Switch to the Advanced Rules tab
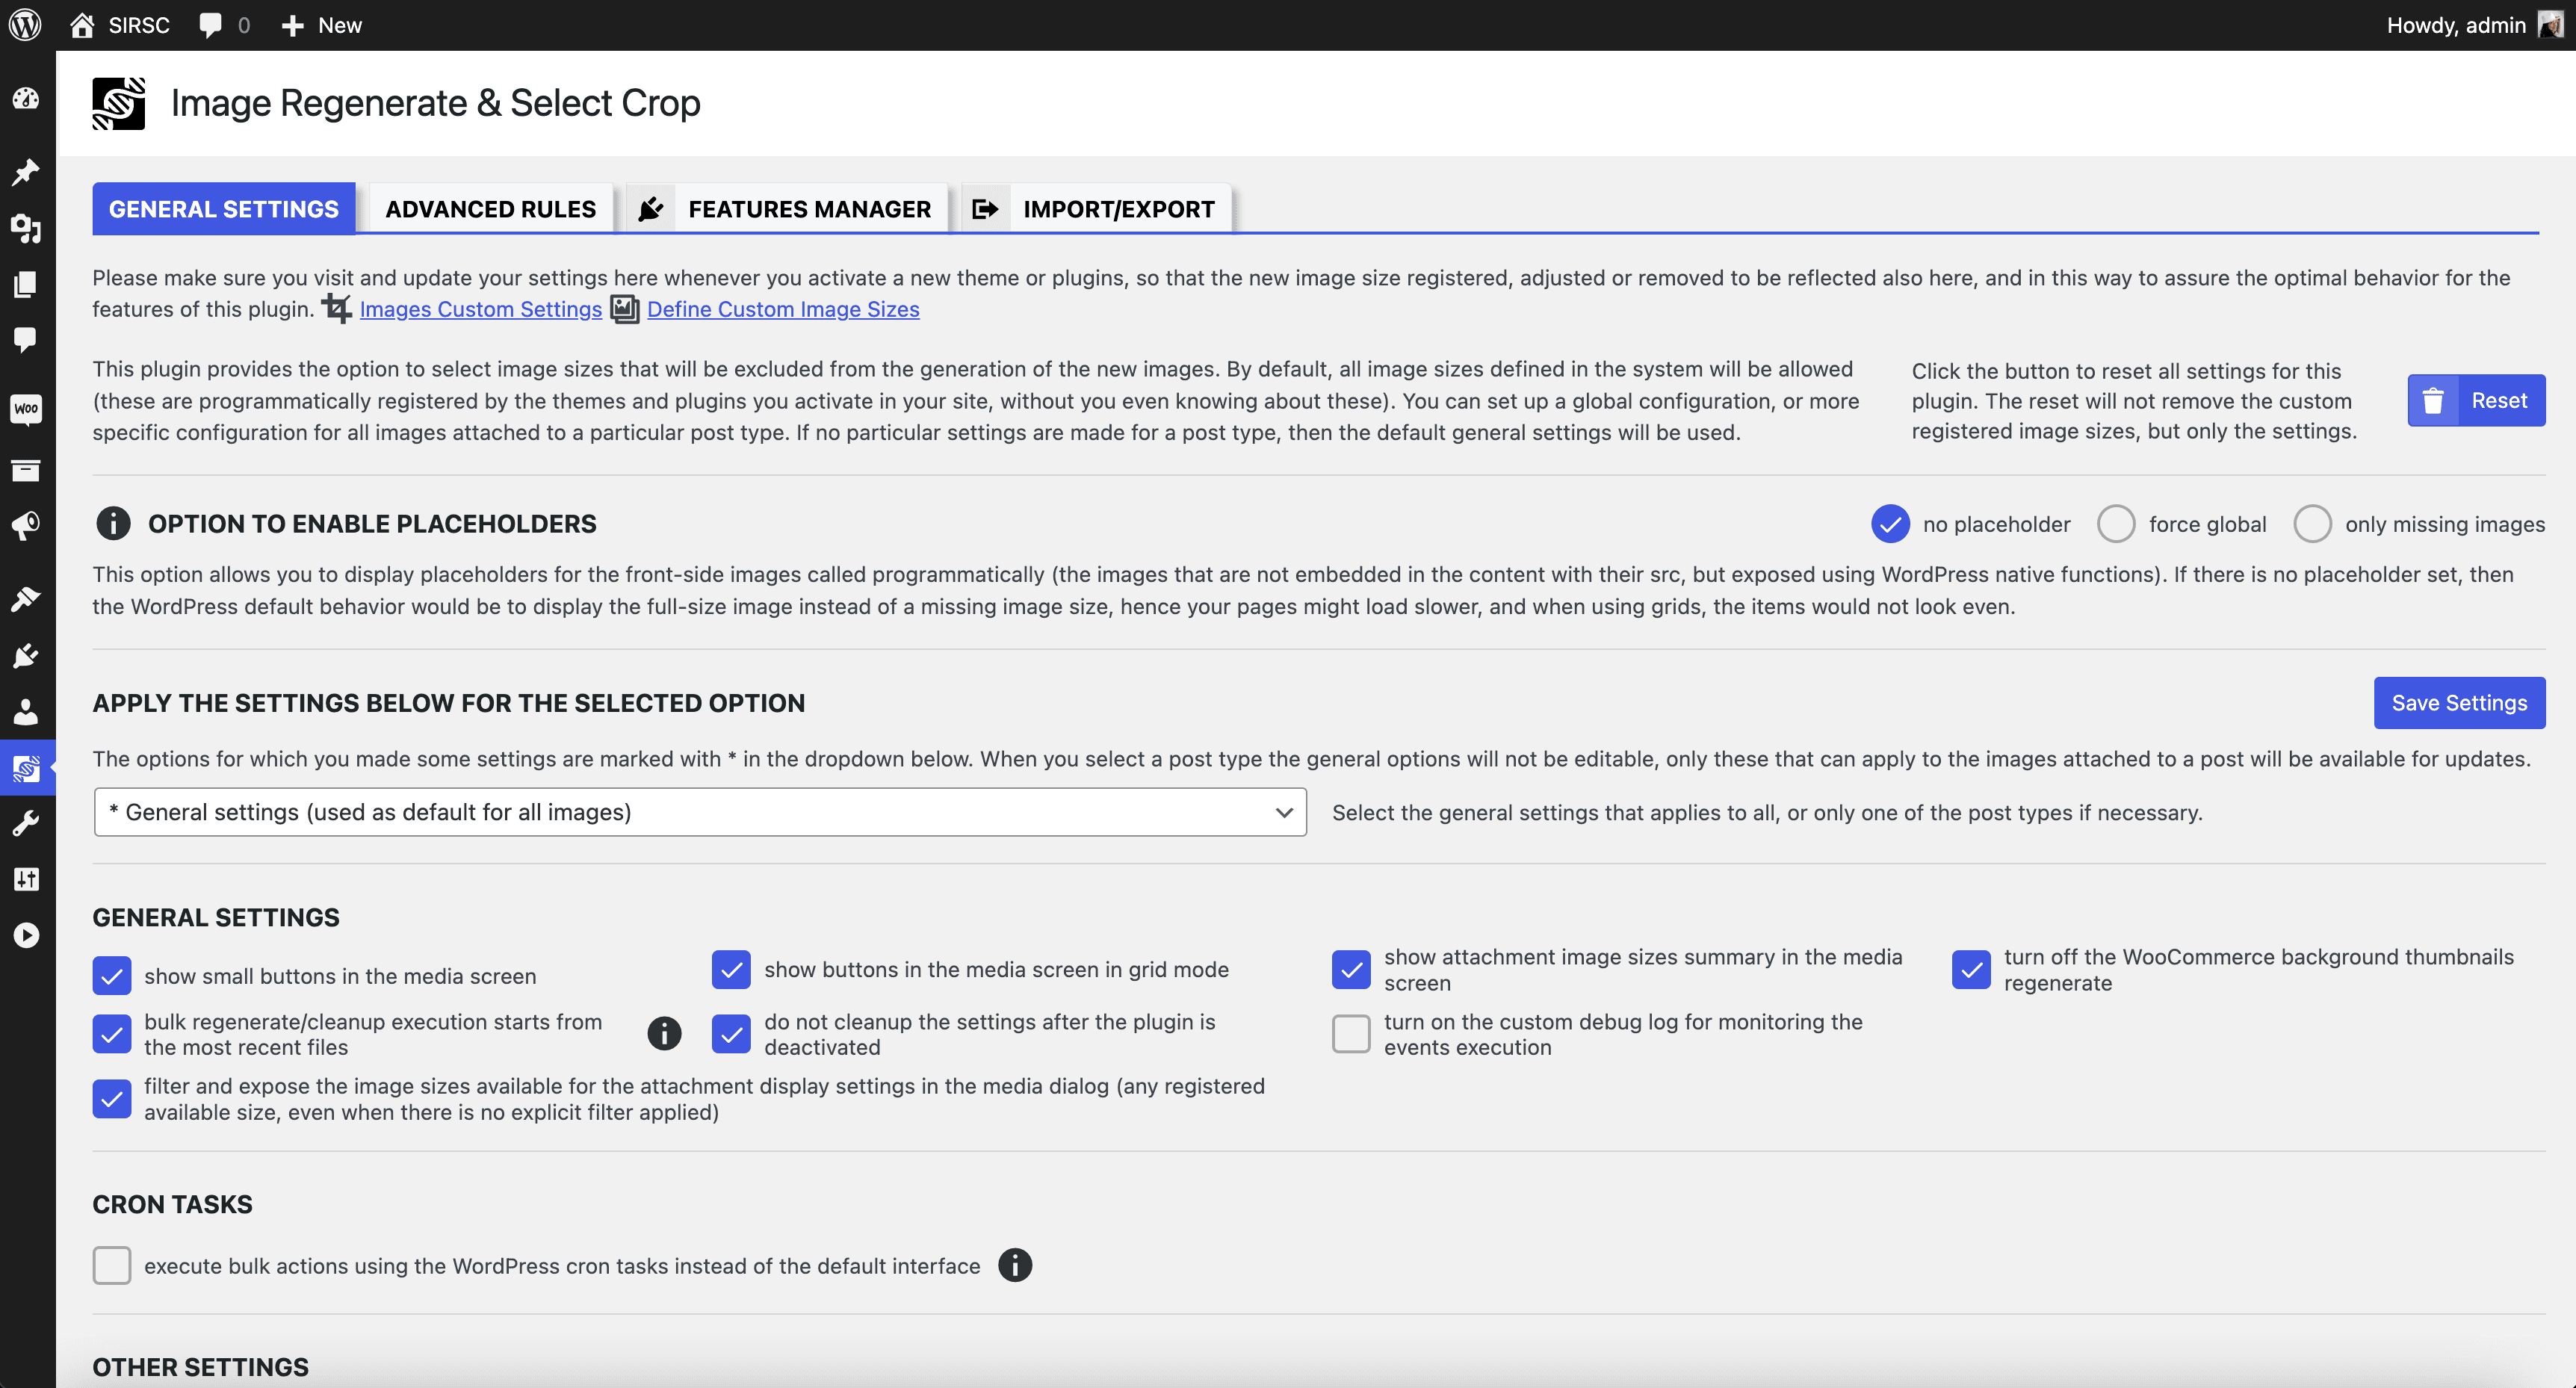 [491, 207]
